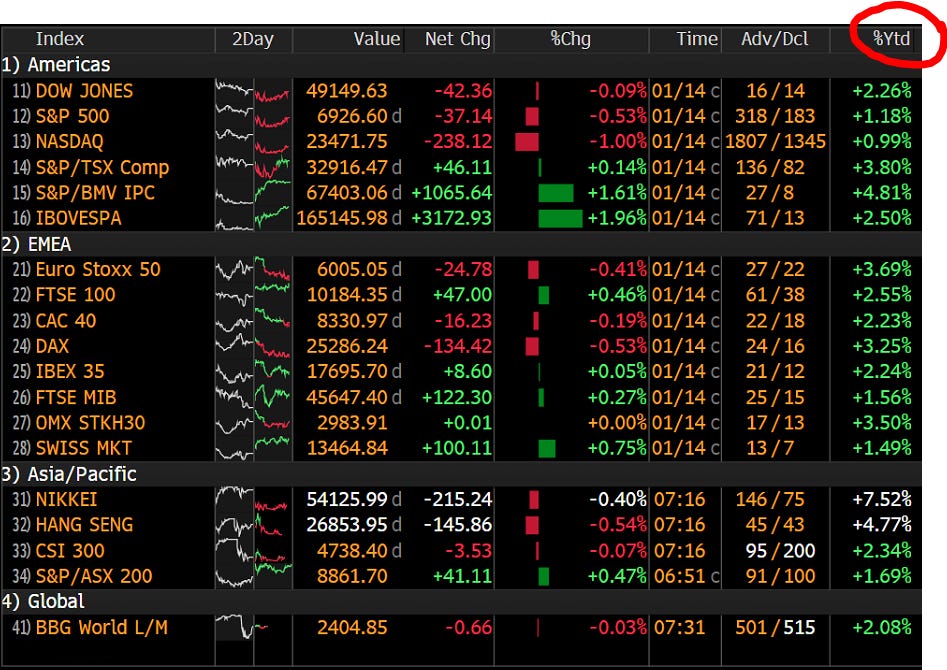Open S&P/ASX 200 index
Screen dimensions: 947x670
94,576
